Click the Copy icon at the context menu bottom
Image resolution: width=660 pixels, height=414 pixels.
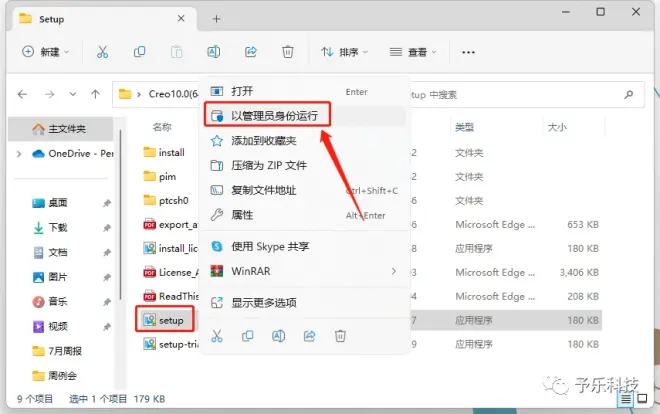coord(248,336)
